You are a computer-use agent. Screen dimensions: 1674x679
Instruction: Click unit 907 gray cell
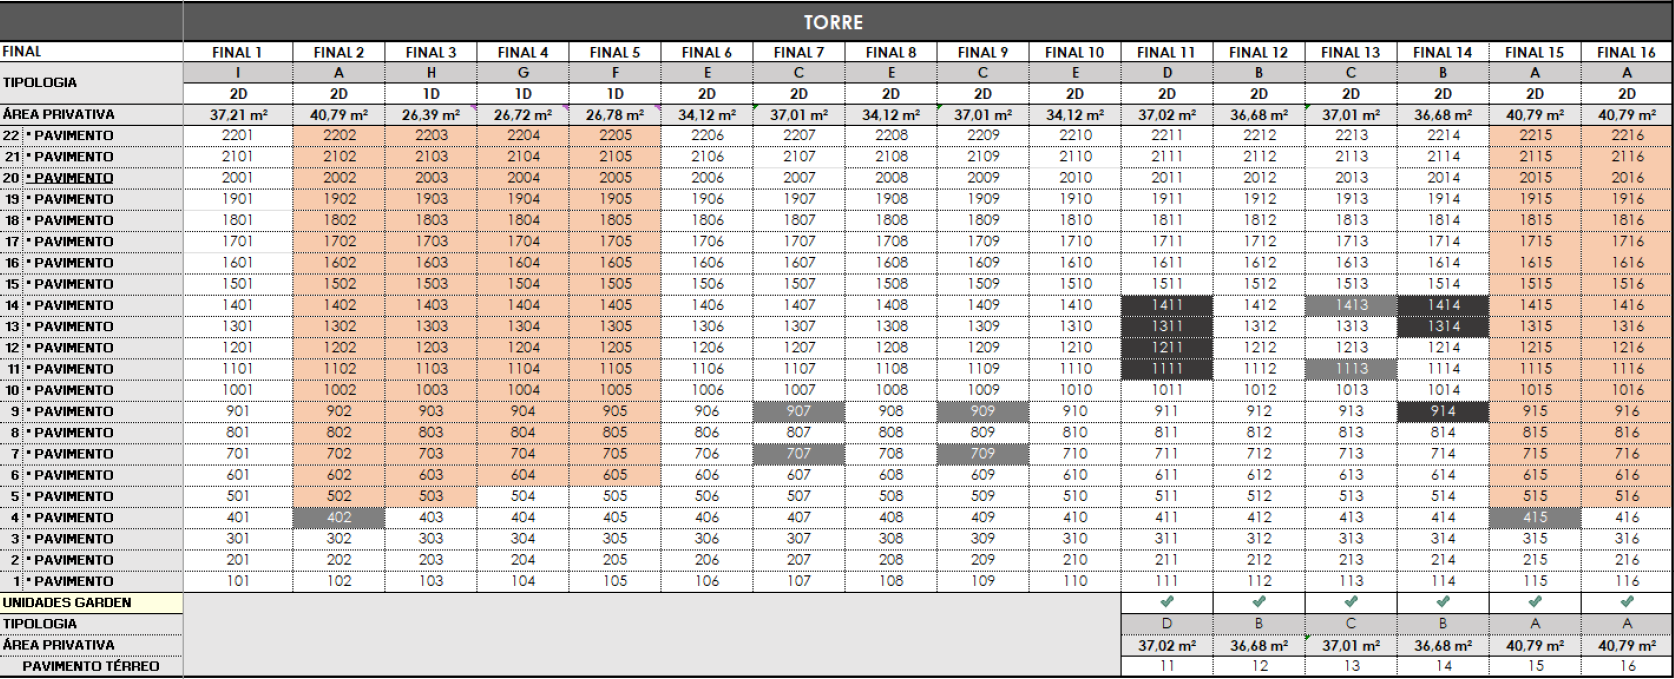798,411
